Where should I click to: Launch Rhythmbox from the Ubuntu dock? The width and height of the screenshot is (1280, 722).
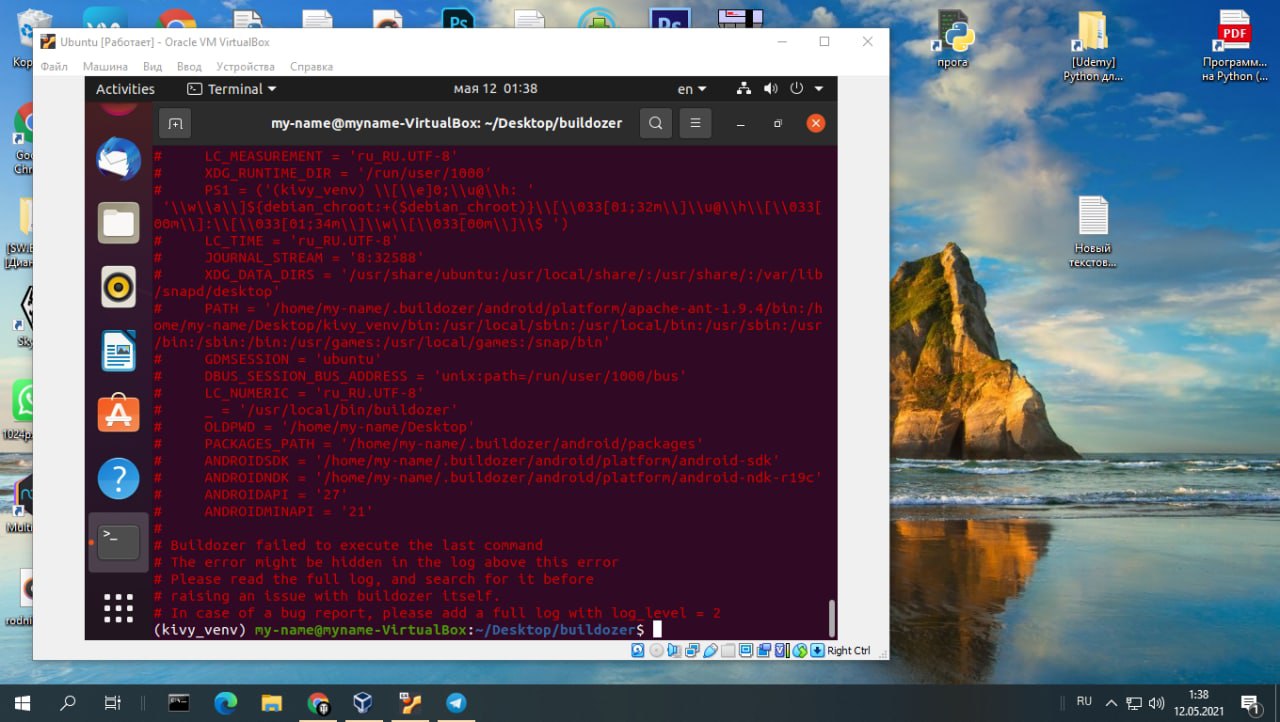click(118, 287)
